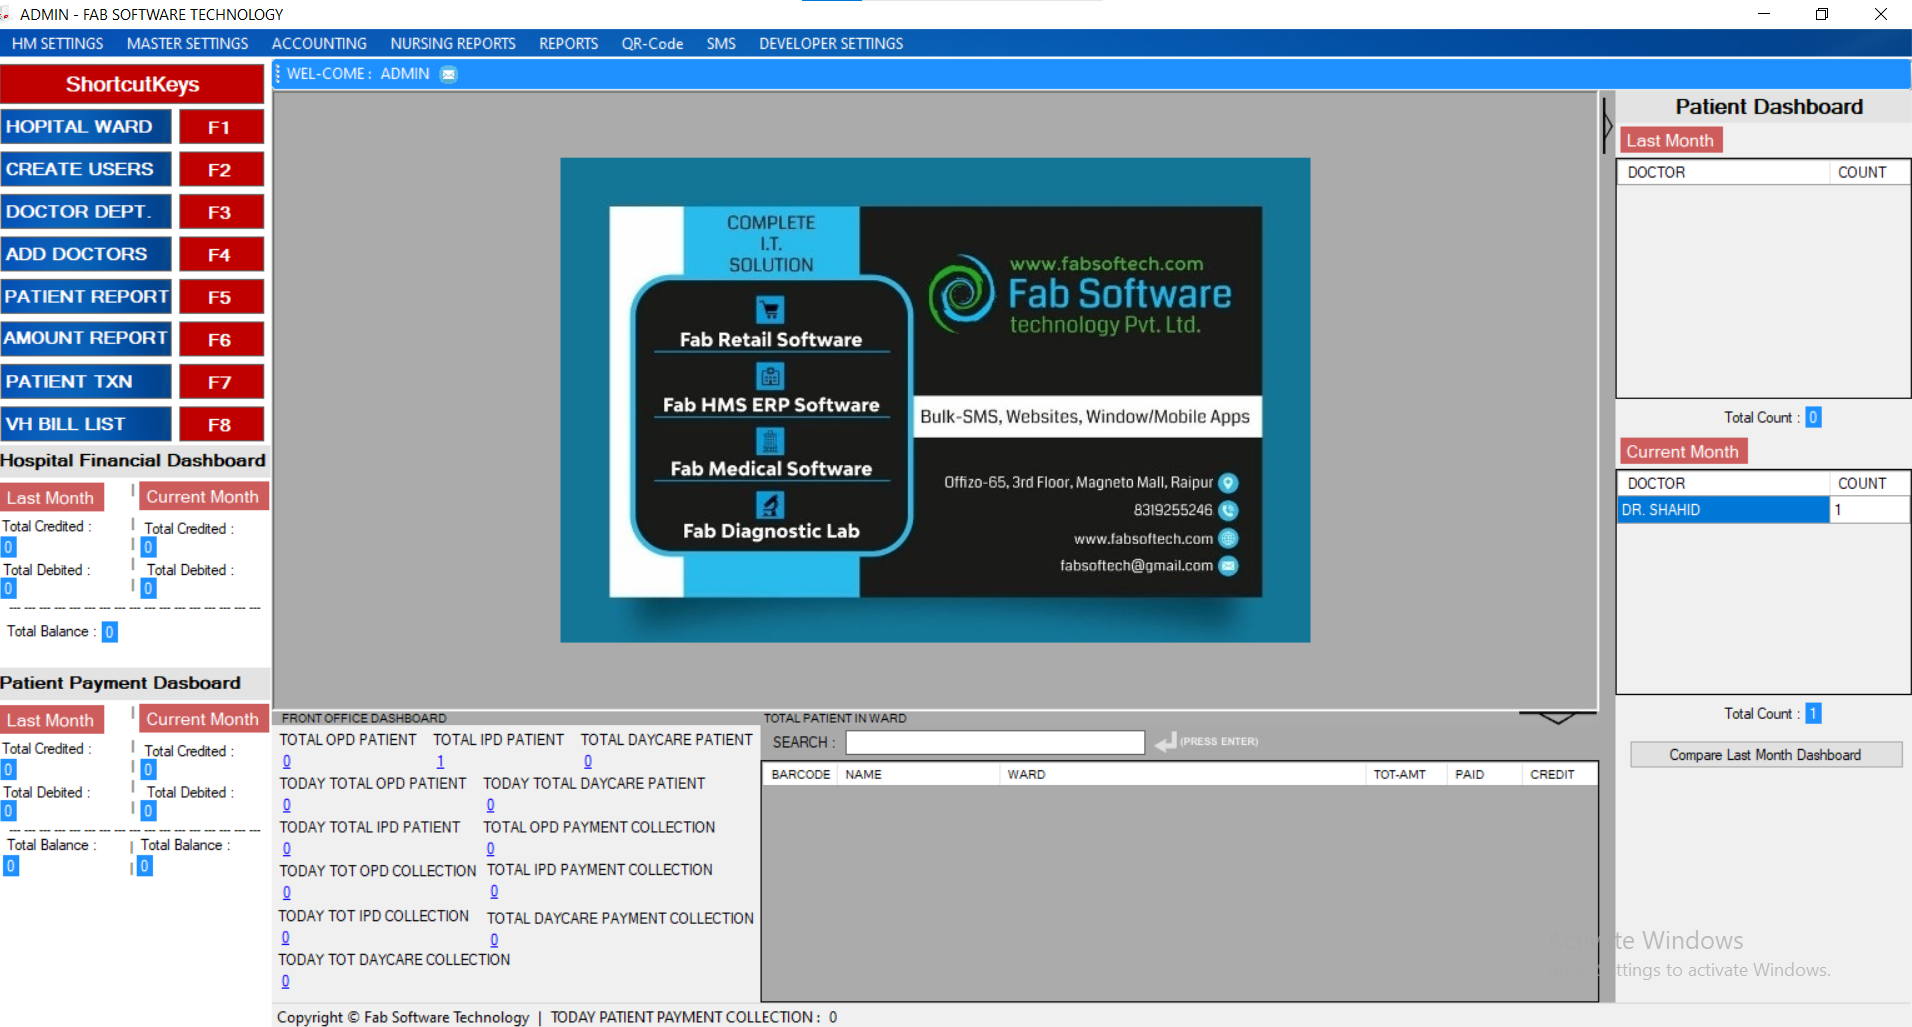1912x1027 pixels.
Task: Click the red F7 key button
Action: [x=221, y=382]
